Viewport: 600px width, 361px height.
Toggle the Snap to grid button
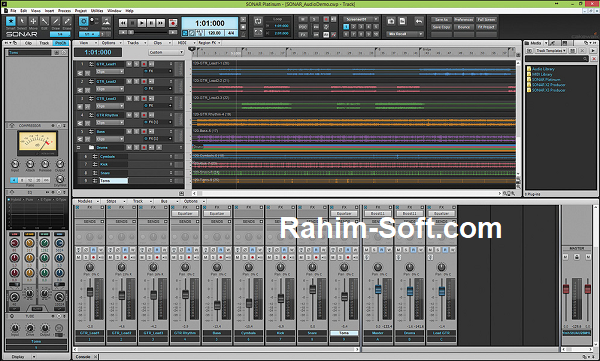(83, 21)
